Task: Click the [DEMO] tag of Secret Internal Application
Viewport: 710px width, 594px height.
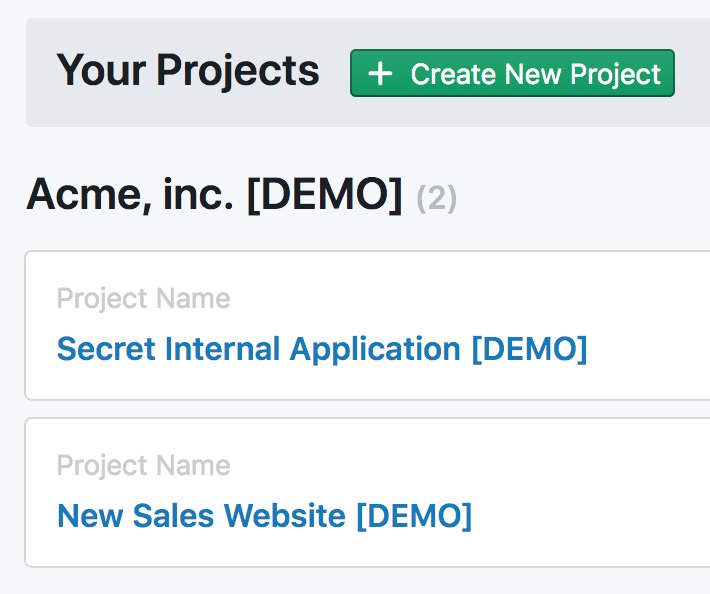Action: 529,349
